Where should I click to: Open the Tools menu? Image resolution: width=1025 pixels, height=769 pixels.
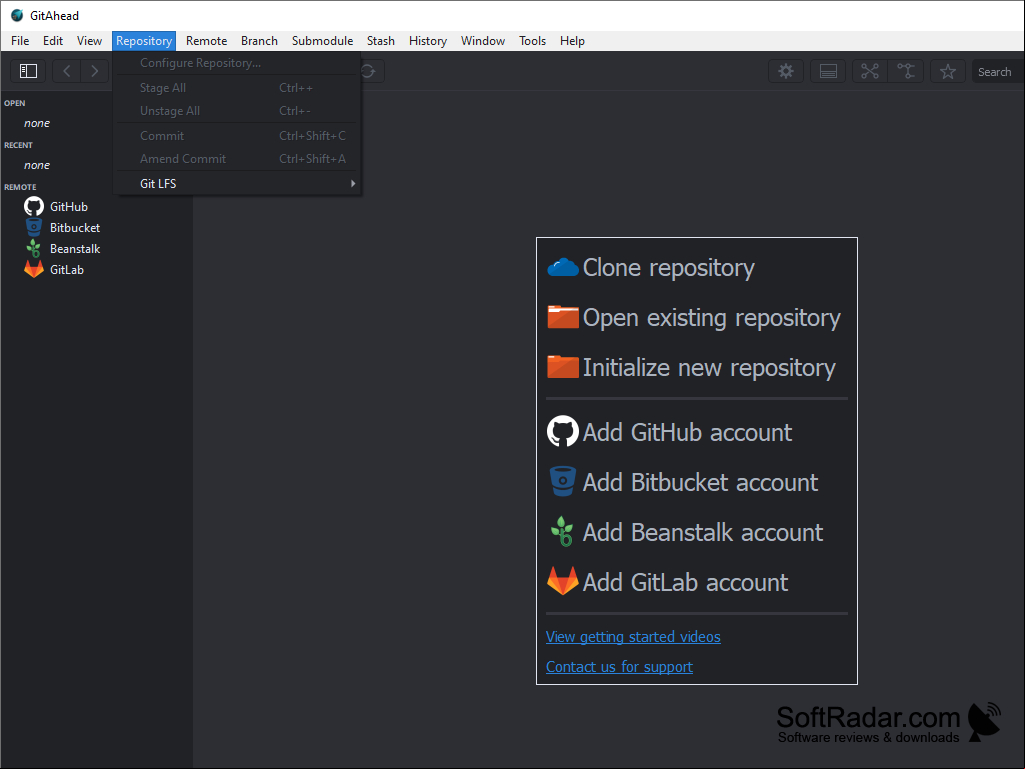point(533,41)
